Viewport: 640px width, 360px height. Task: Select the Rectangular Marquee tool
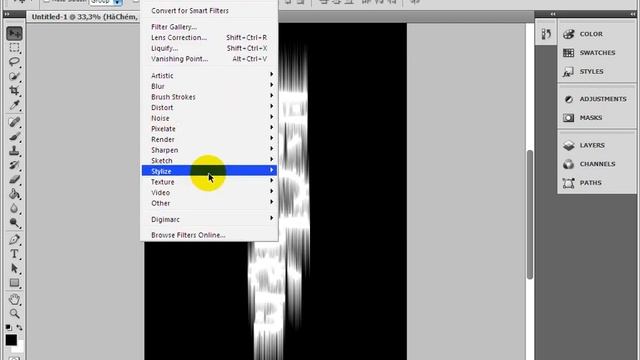tap(14, 48)
